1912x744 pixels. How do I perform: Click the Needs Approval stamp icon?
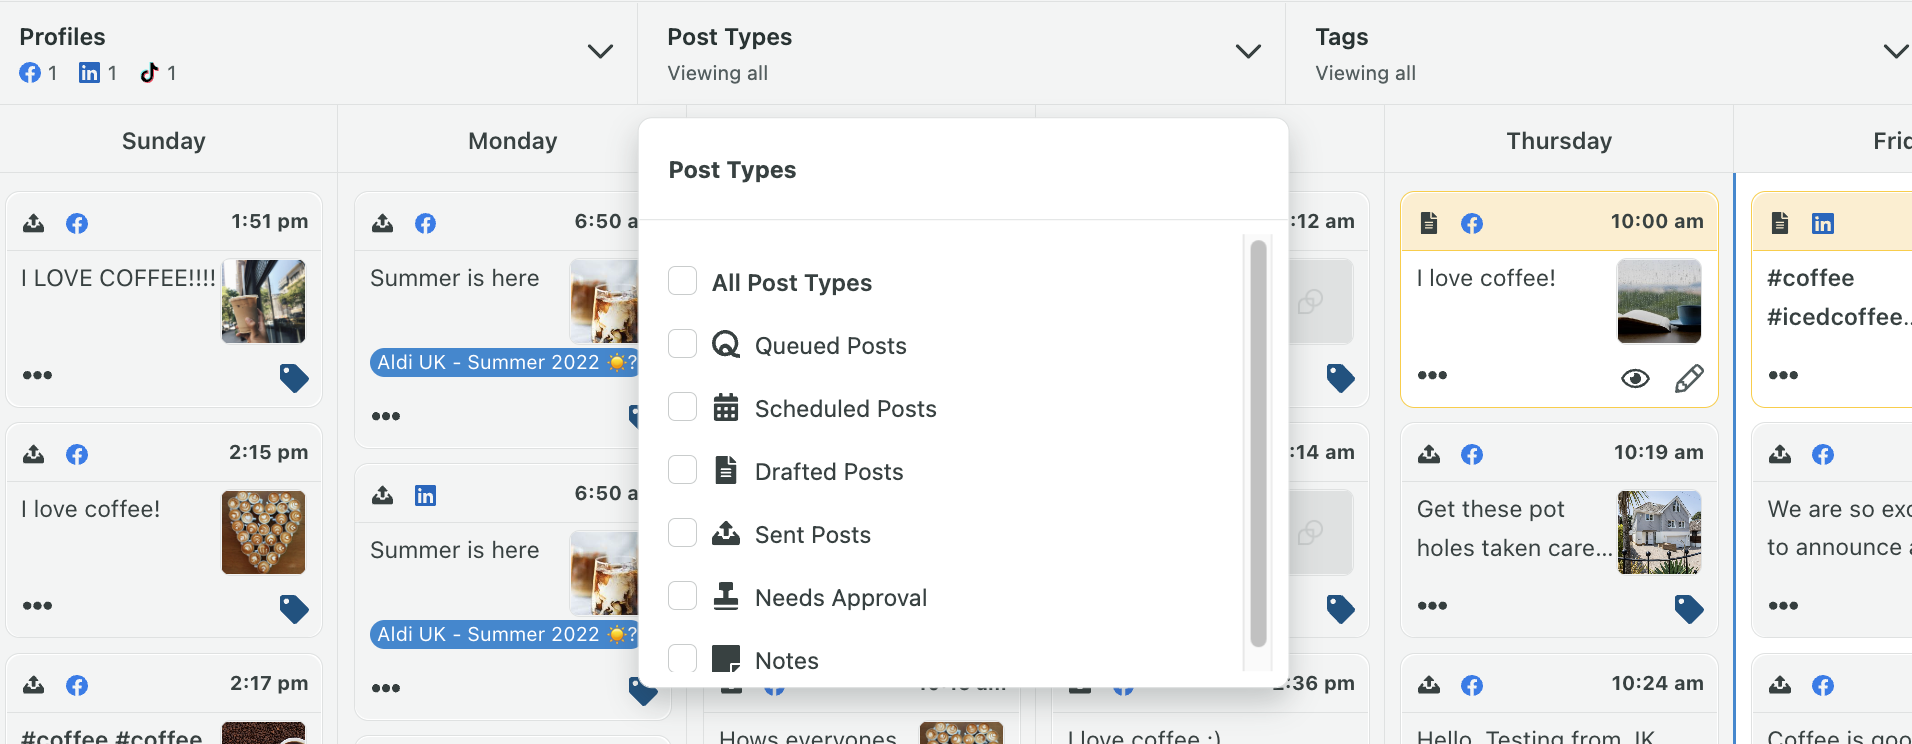726,596
